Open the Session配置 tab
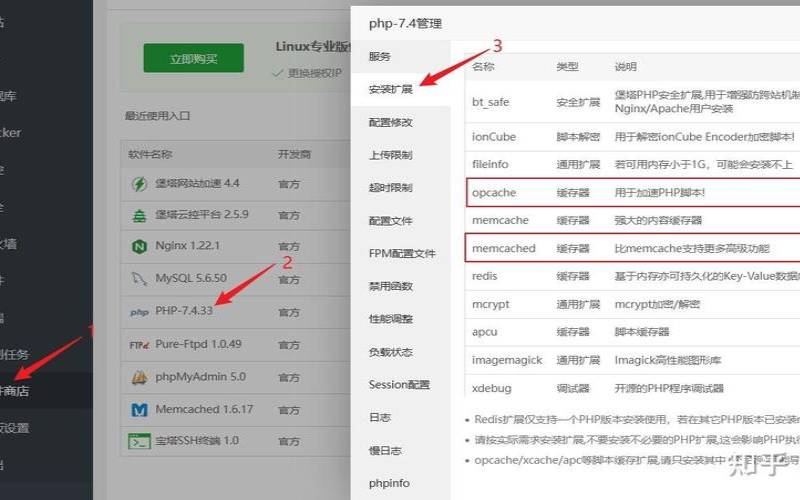800x500 pixels. [399, 384]
